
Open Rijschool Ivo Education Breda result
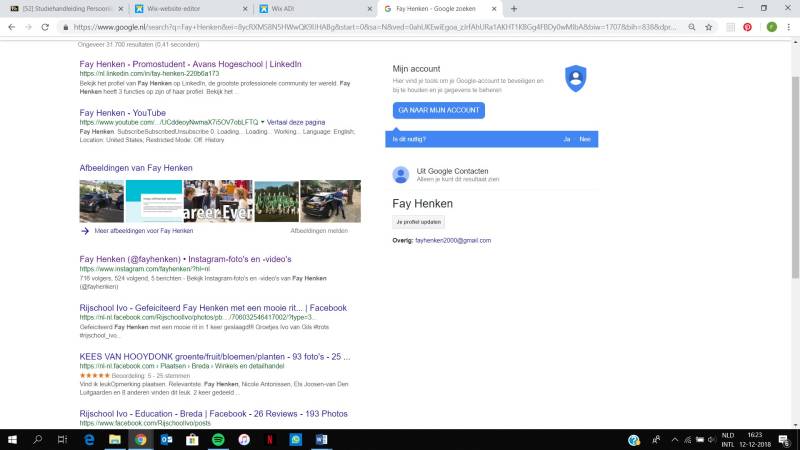click(x=213, y=414)
